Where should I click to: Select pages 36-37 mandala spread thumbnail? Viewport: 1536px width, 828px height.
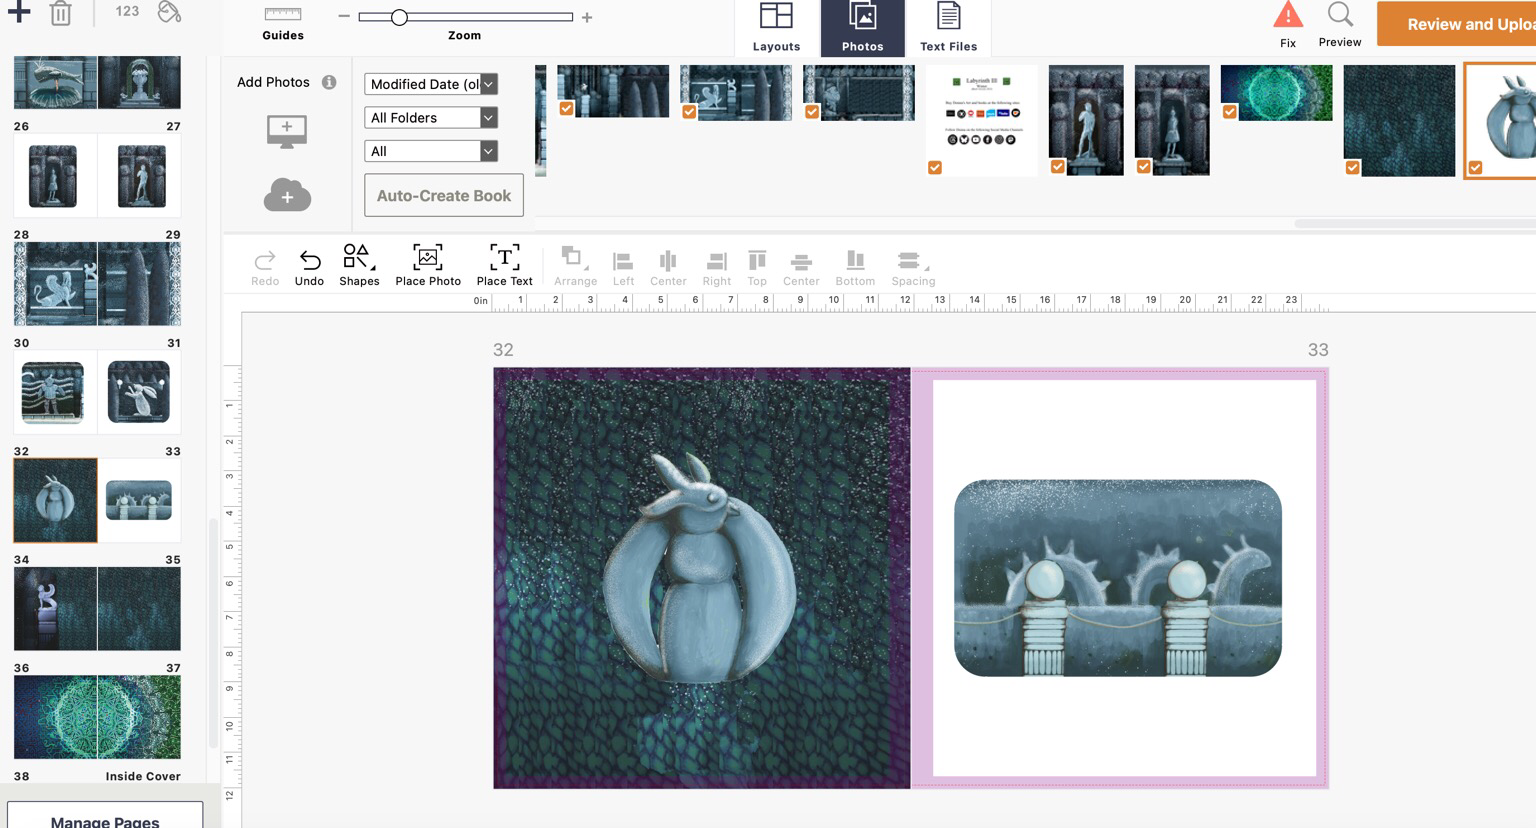(x=97, y=717)
